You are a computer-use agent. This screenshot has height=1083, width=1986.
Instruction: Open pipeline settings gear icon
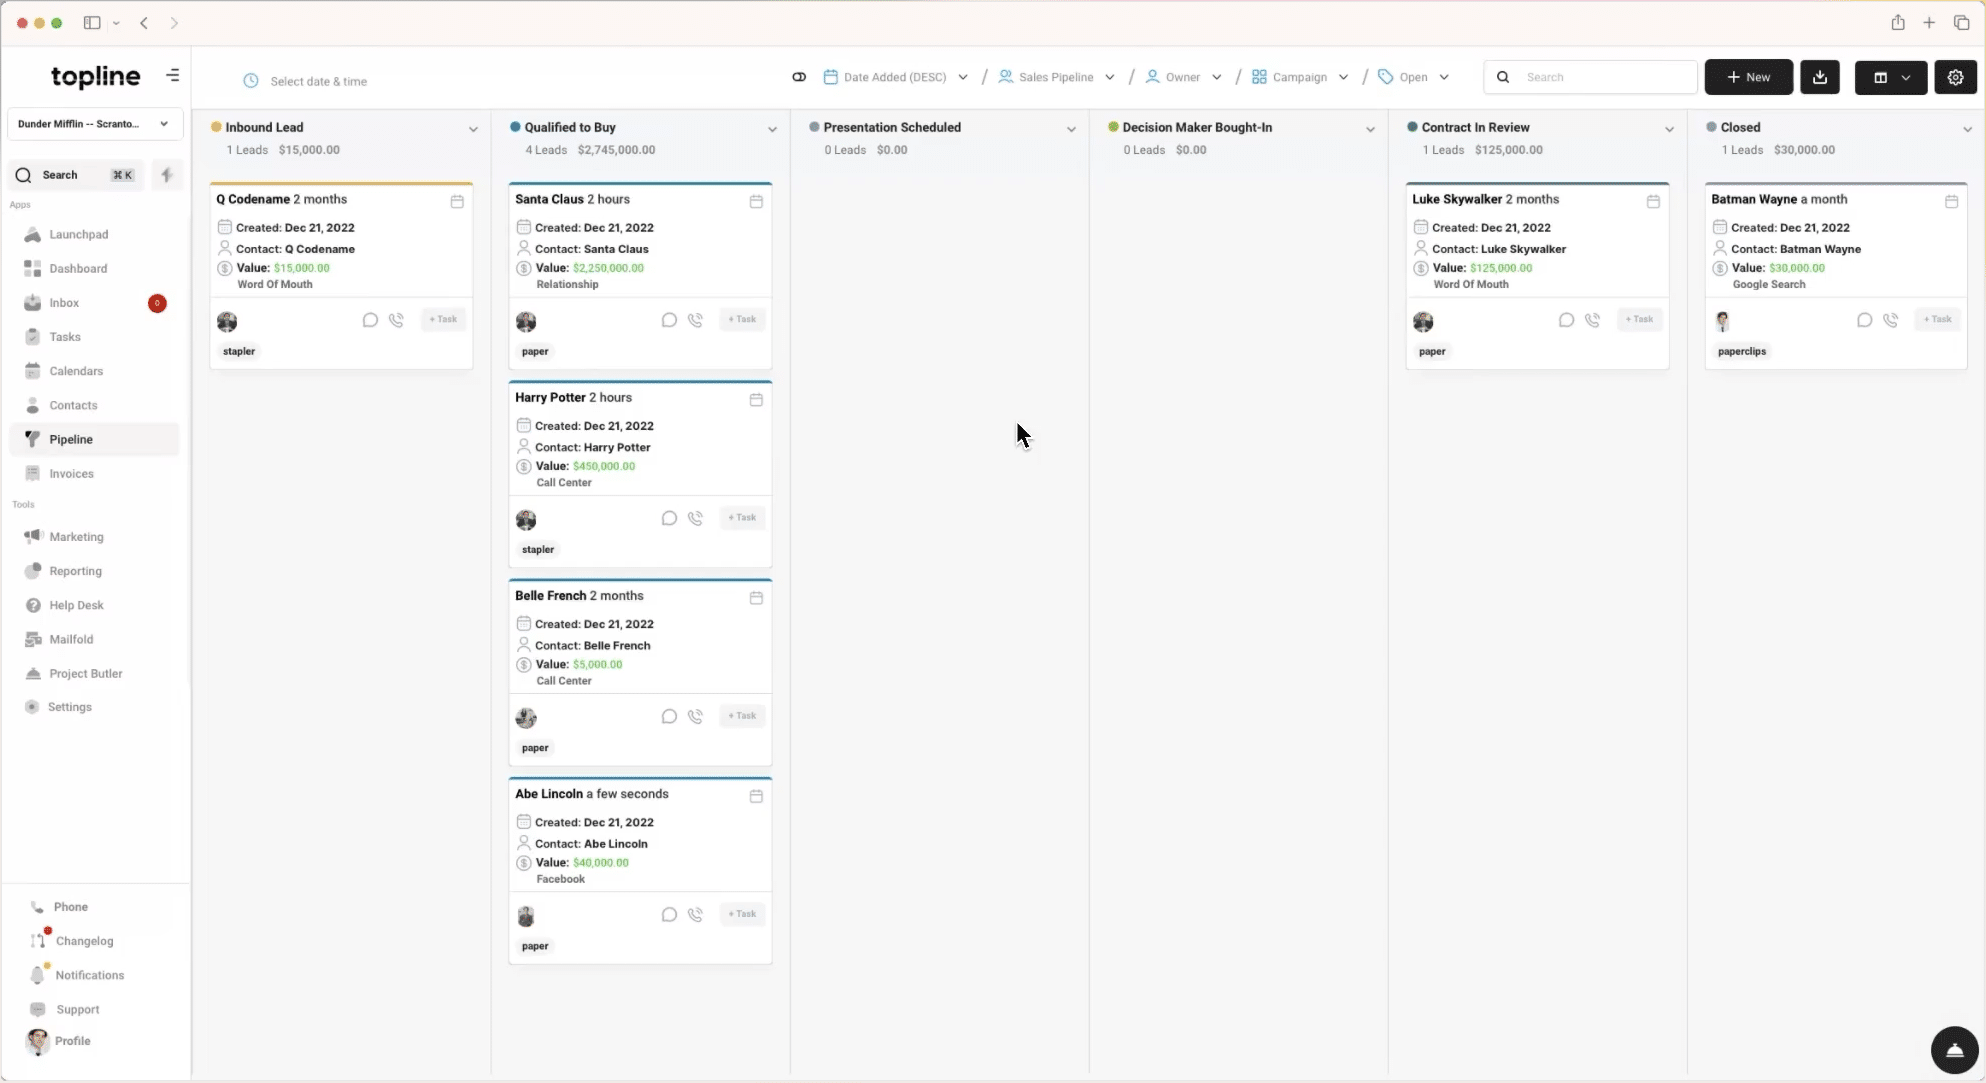1955,77
